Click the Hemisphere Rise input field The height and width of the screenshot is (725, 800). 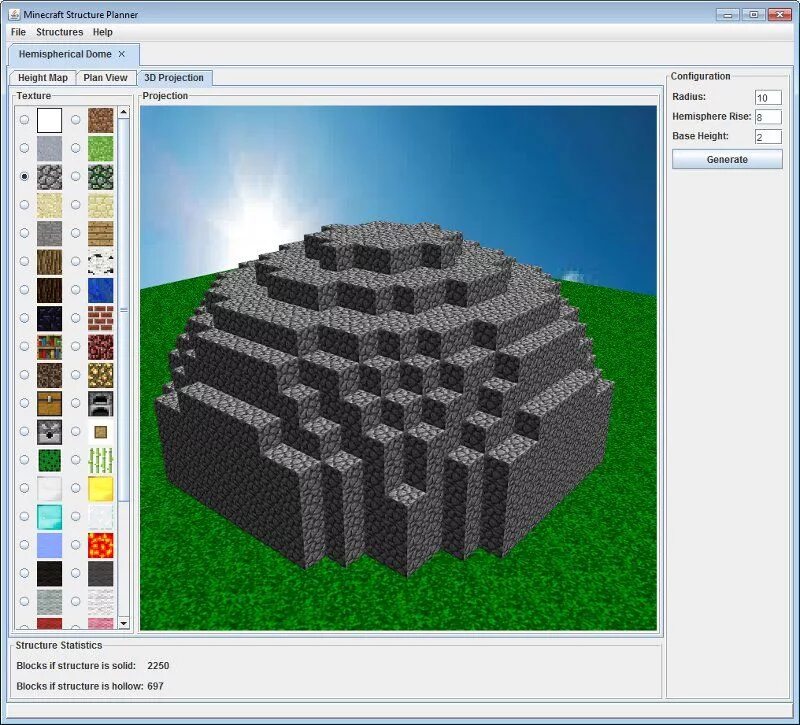(768, 117)
